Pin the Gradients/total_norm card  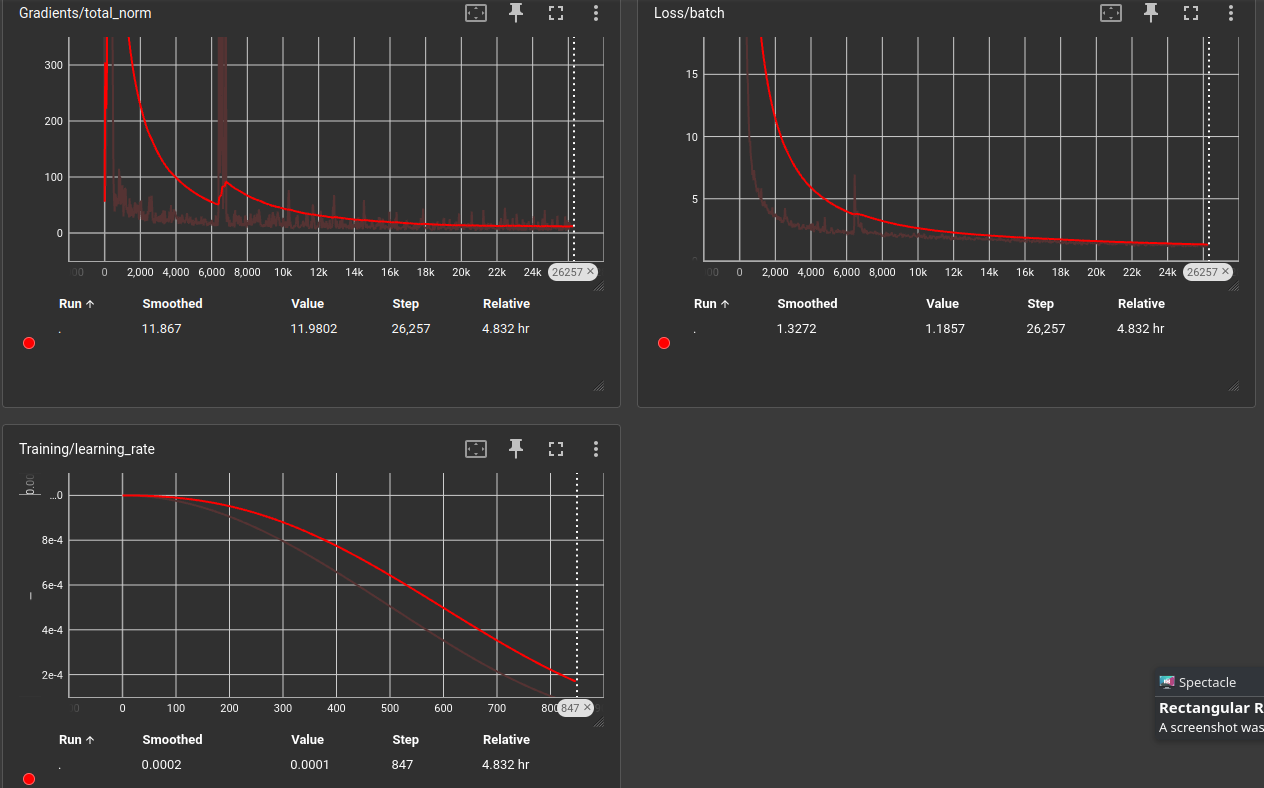pos(516,13)
